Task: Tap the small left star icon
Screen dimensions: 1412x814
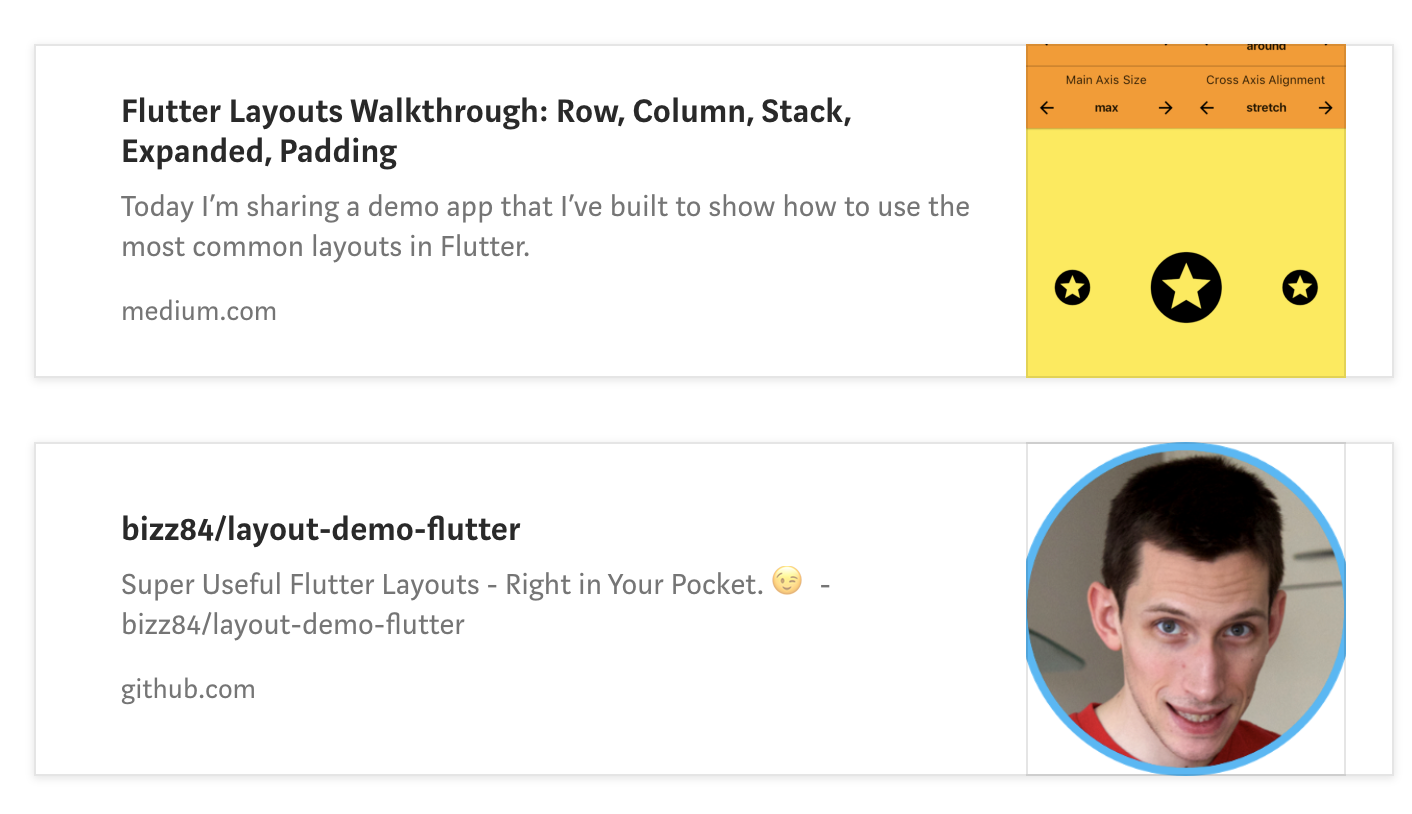Action: pyautogui.click(x=1072, y=288)
